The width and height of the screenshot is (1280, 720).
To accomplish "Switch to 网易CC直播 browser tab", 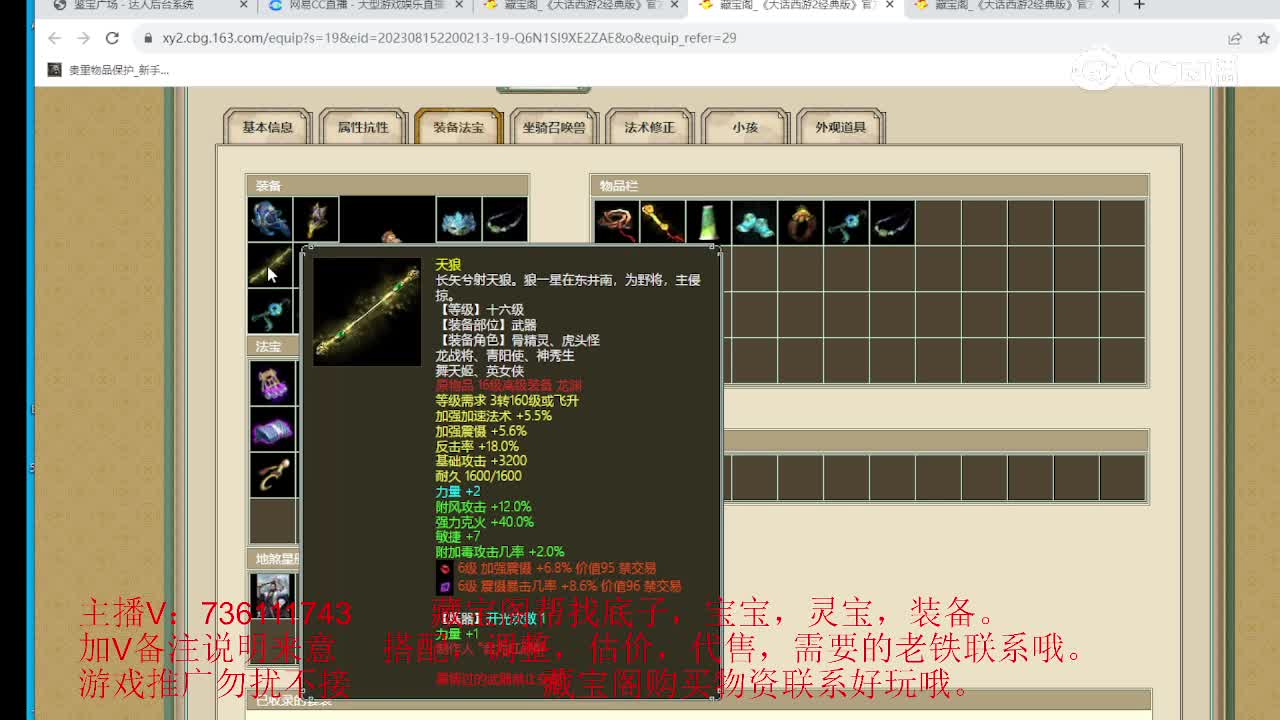I will tap(365, 6).
